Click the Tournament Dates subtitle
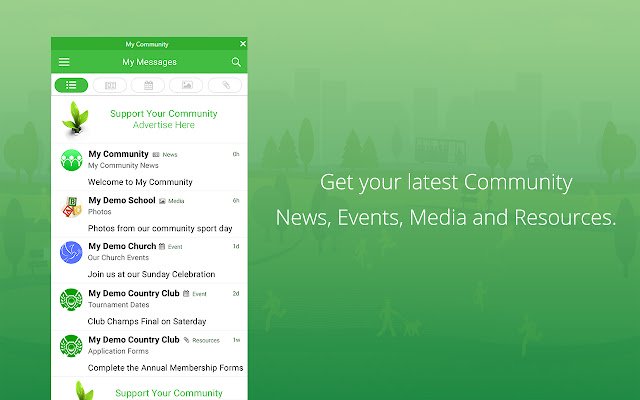The width and height of the screenshot is (640, 400). coord(119,305)
